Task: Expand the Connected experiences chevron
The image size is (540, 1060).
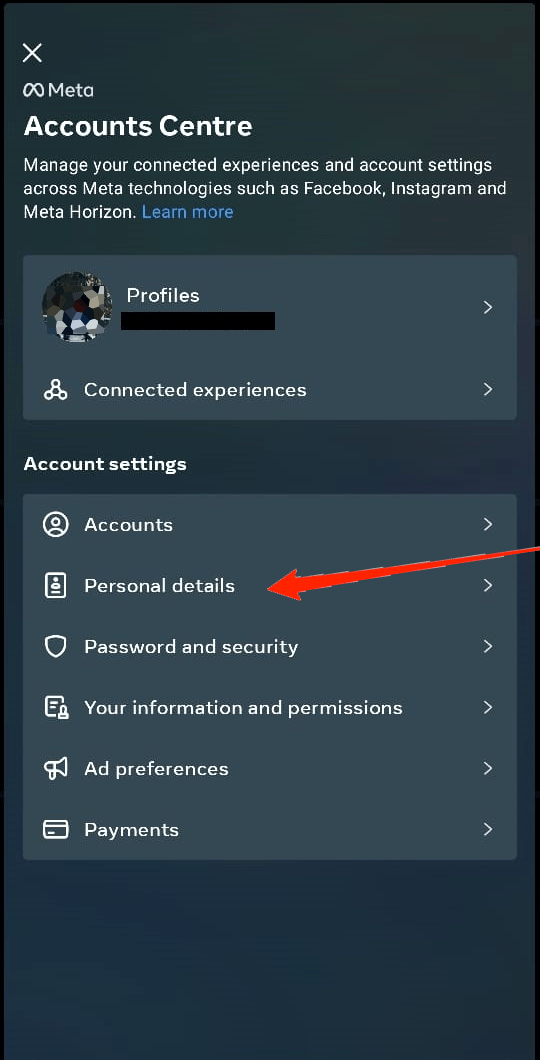Action: (488, 389)
